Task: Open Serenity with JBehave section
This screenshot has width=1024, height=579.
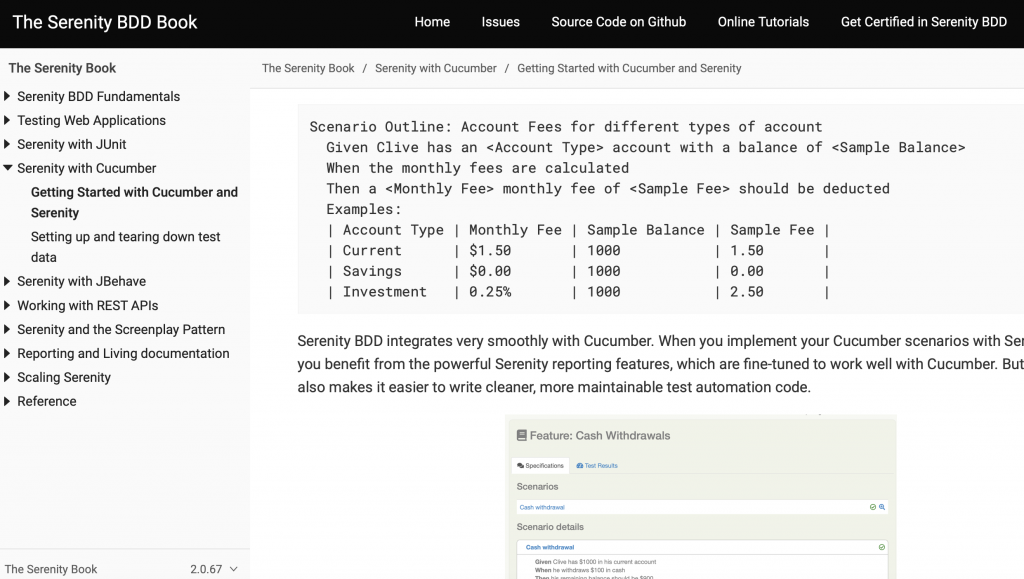Action: (x=82, y=281)
